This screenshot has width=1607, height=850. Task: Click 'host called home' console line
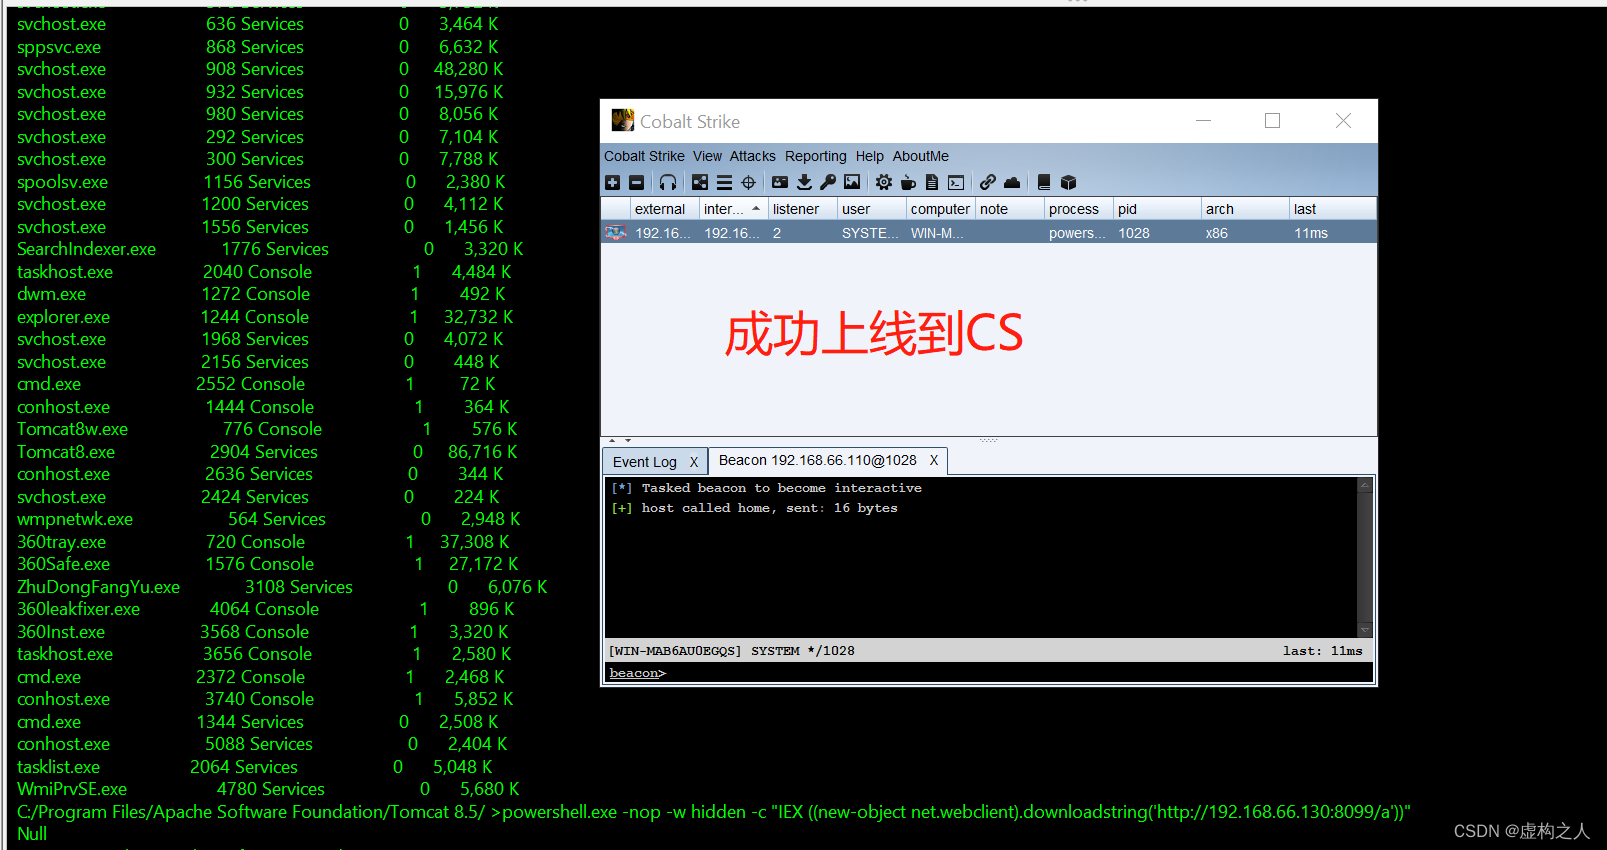click(755, 508)
